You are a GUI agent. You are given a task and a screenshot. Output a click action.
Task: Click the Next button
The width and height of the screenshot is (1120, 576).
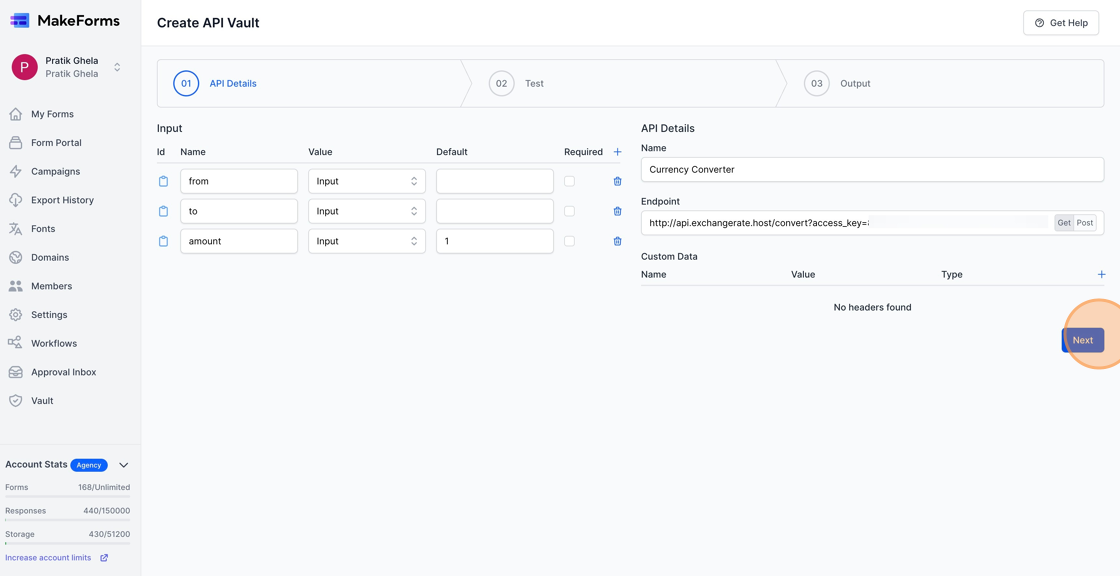(x=1083, y=339)
